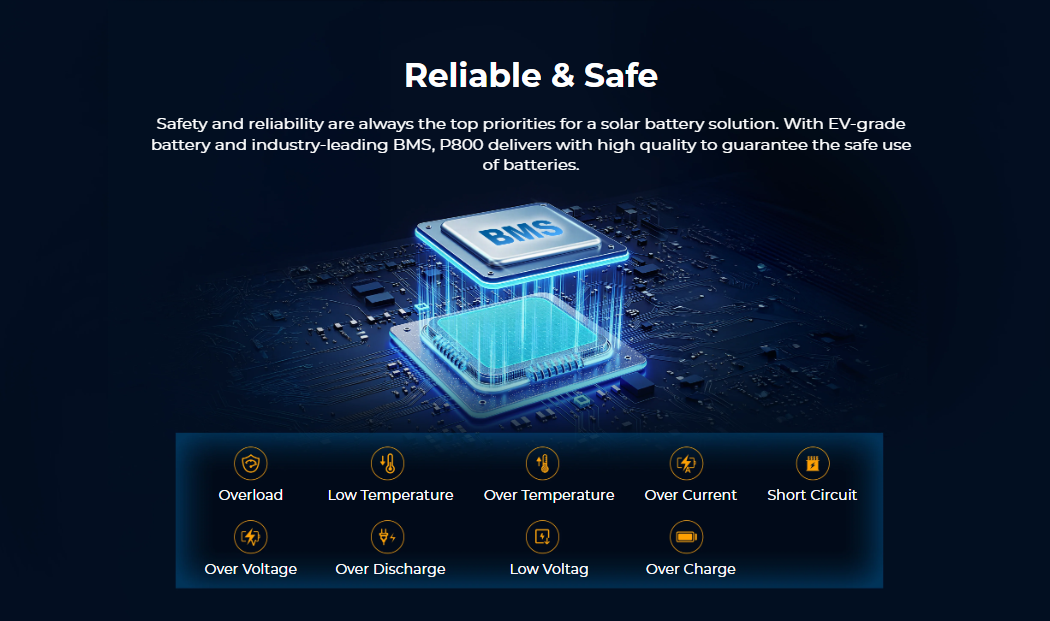The width and height of the screenshot is (1050, 621).
Task: Click the Over Current lightning icon
Action: (686, 463)
